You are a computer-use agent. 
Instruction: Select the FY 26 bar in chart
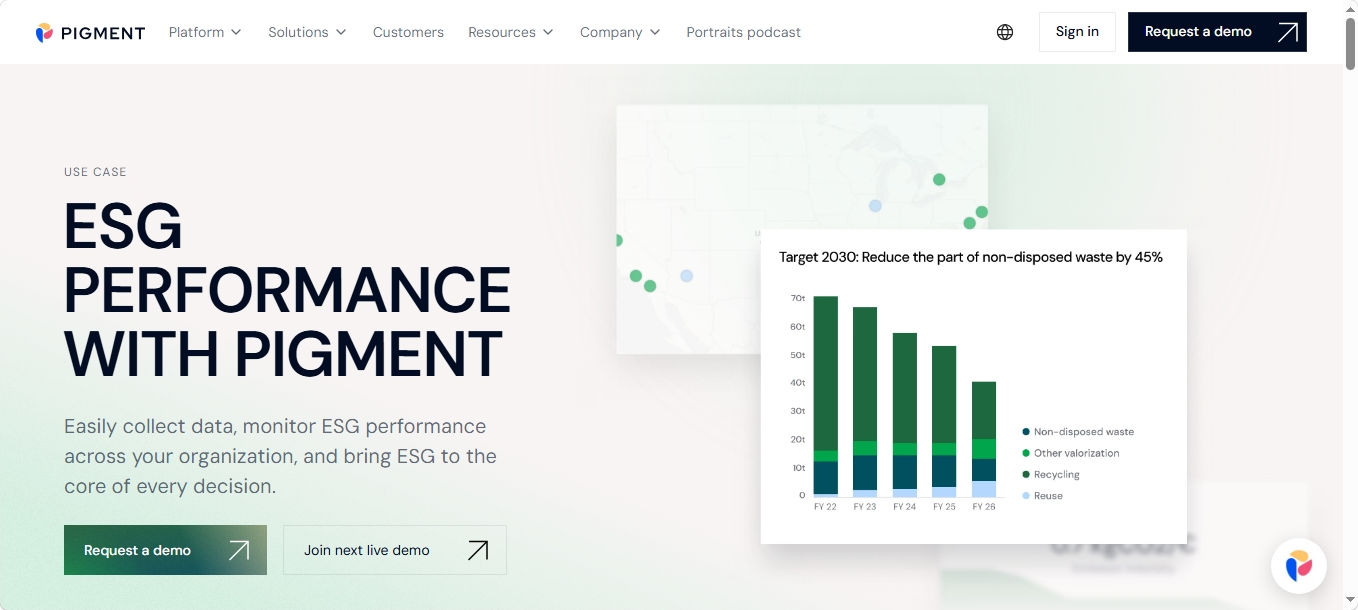984,439
